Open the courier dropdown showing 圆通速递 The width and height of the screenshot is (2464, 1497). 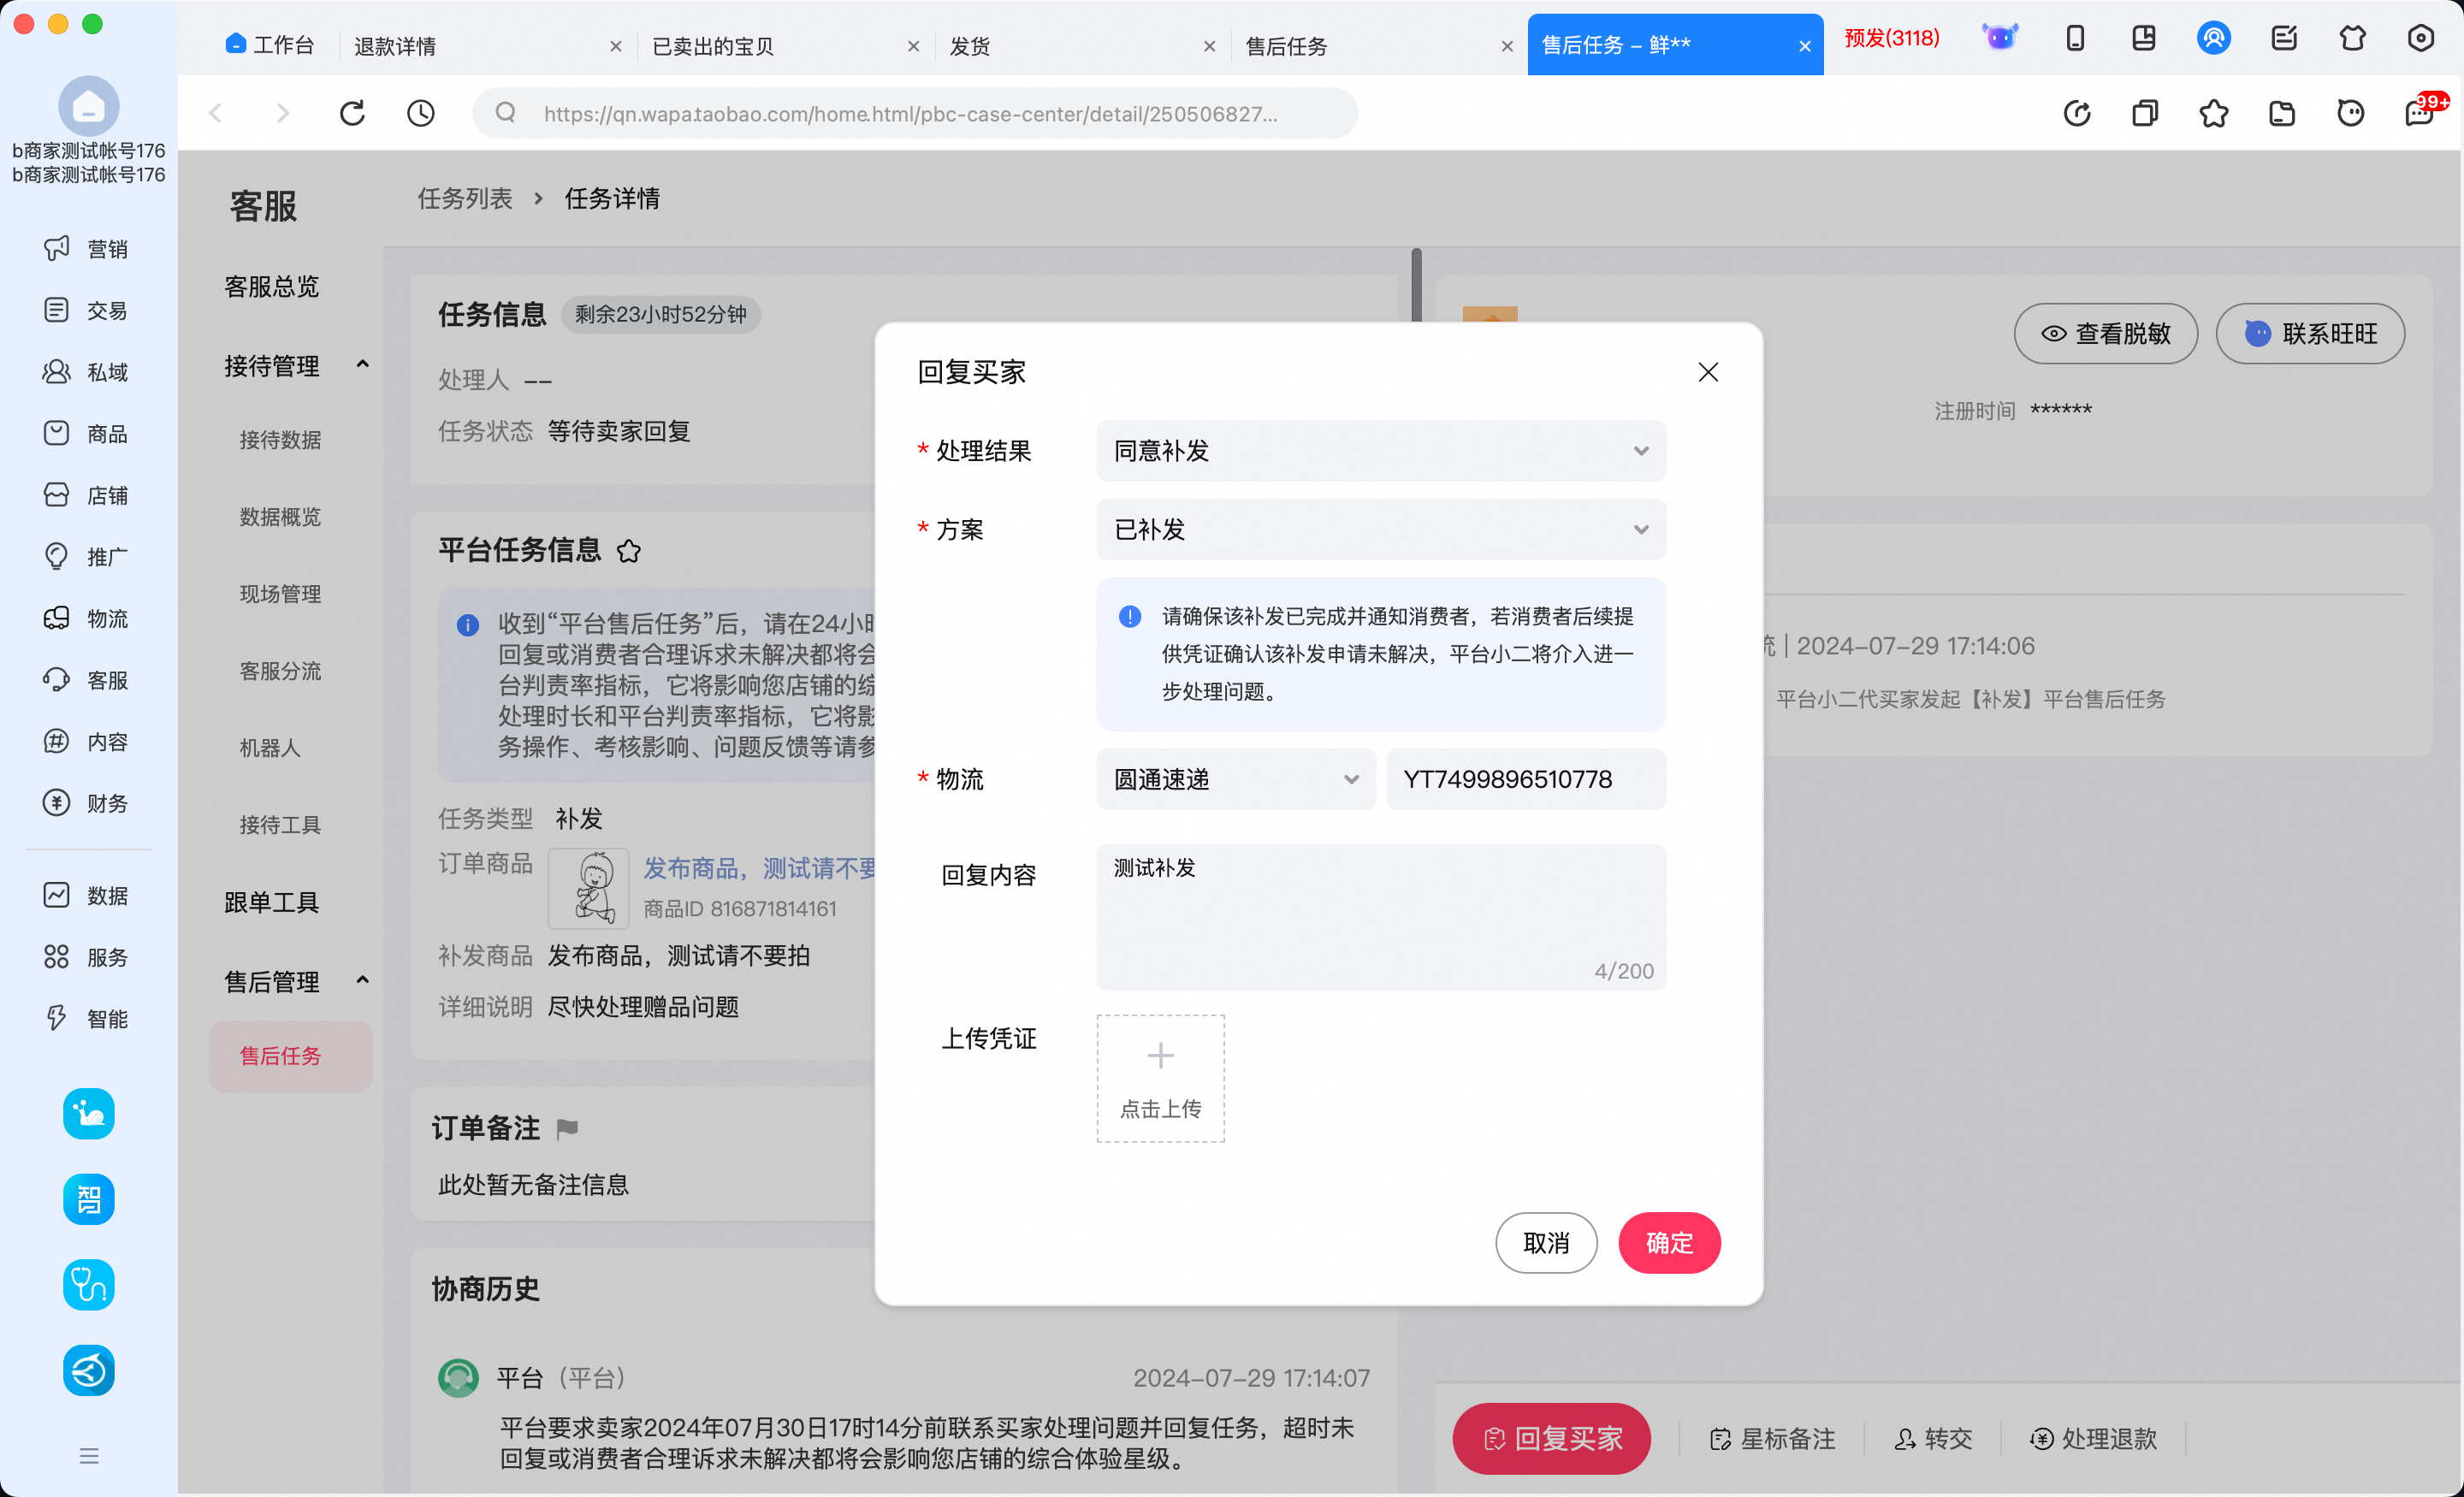click(x=1235, y=779)
